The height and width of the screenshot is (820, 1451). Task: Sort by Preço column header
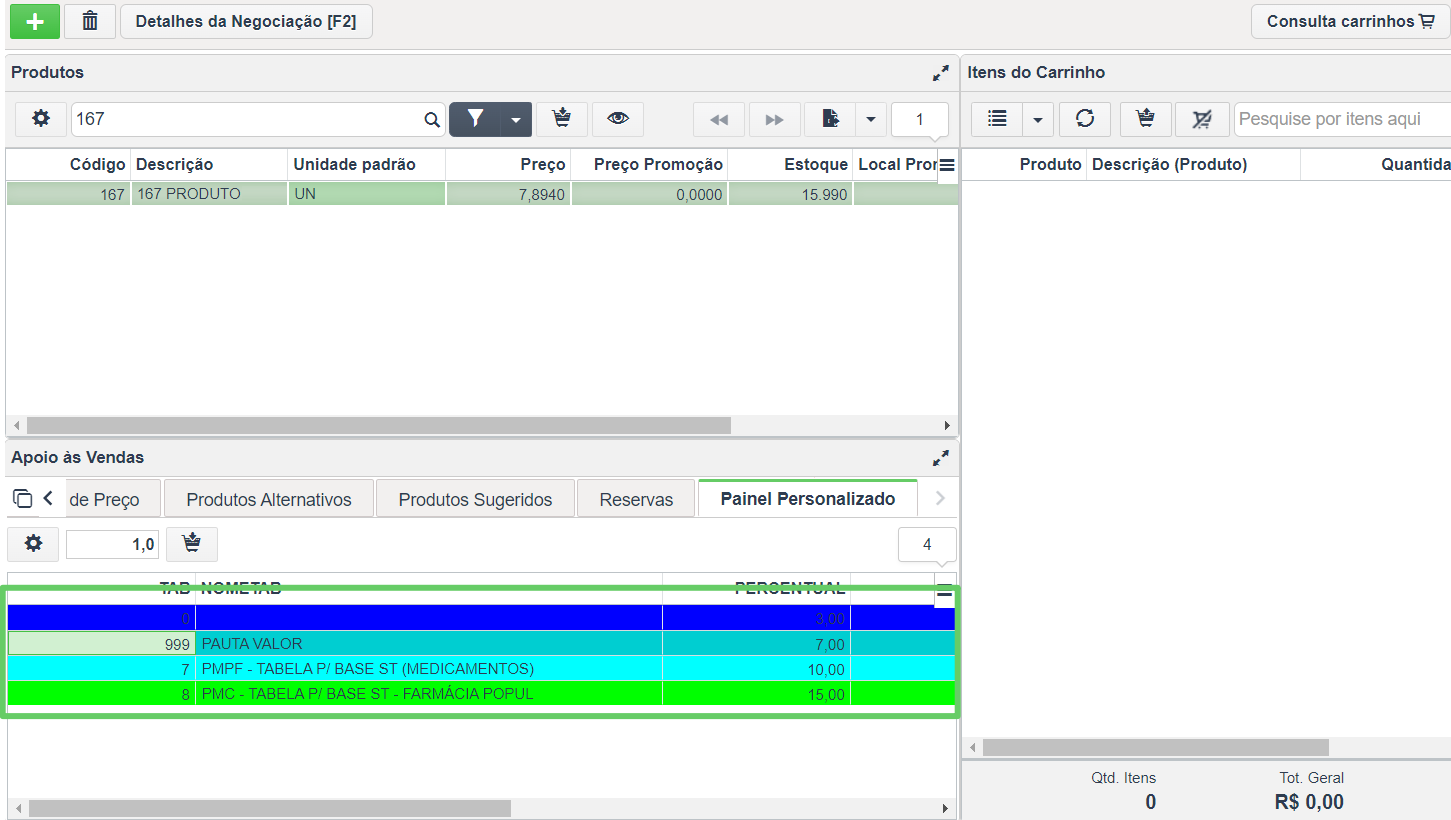coord(543,164)
